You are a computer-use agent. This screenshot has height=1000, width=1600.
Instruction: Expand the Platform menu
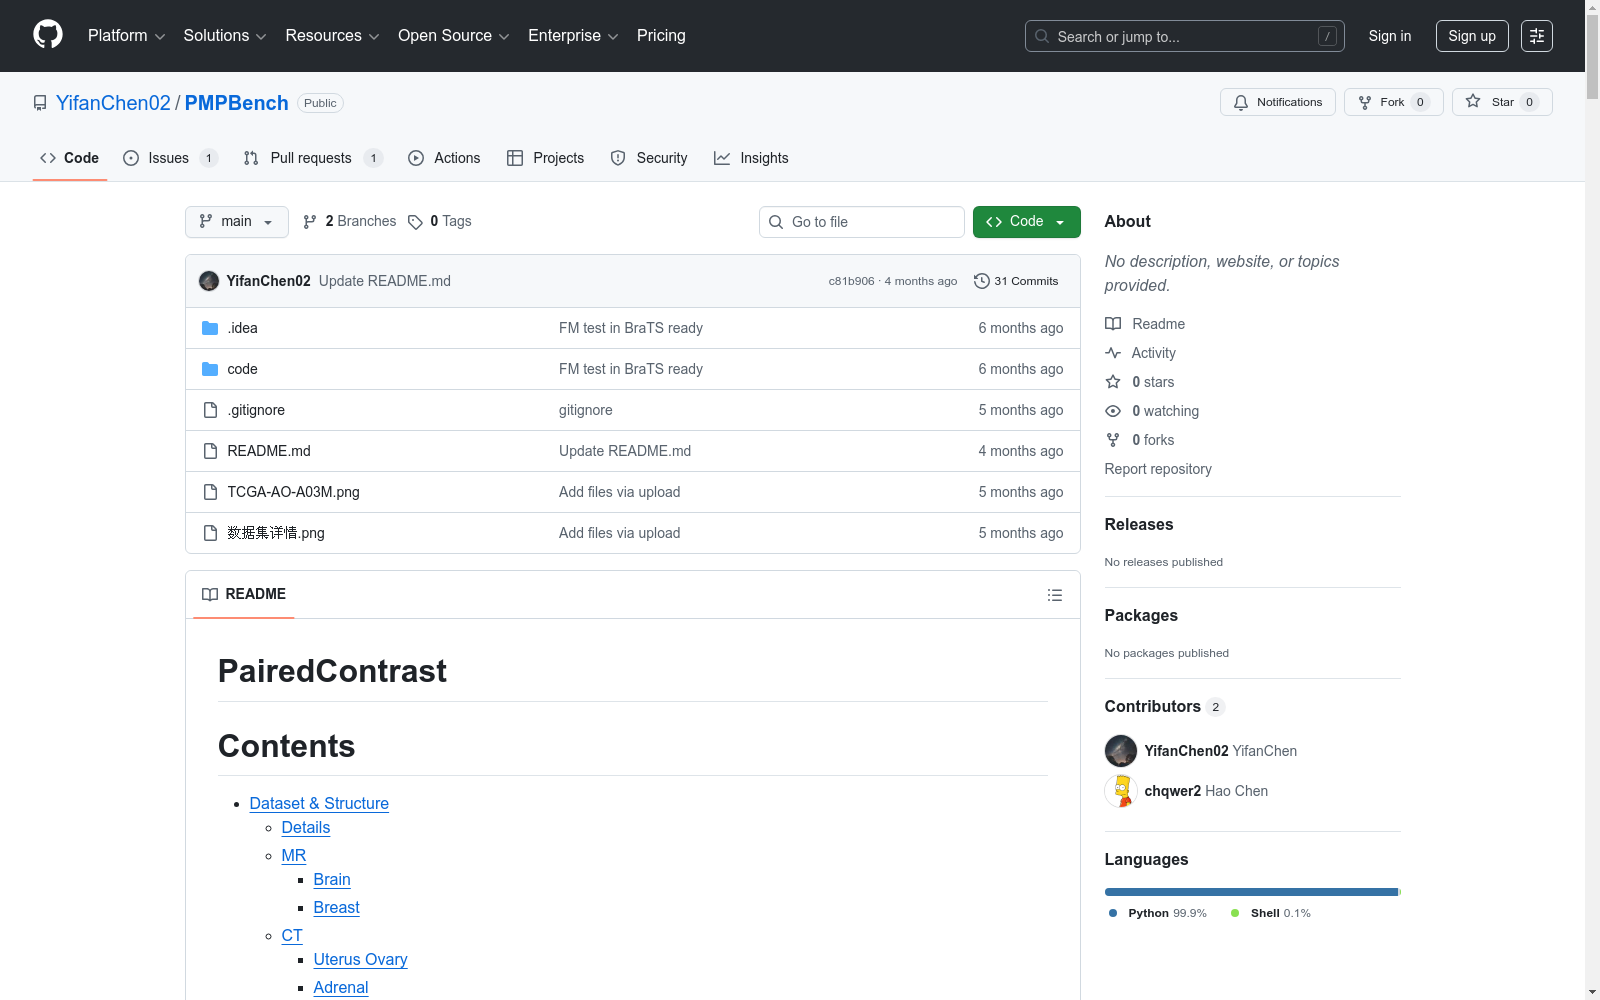pyautogui.click(x=127, y=36)
